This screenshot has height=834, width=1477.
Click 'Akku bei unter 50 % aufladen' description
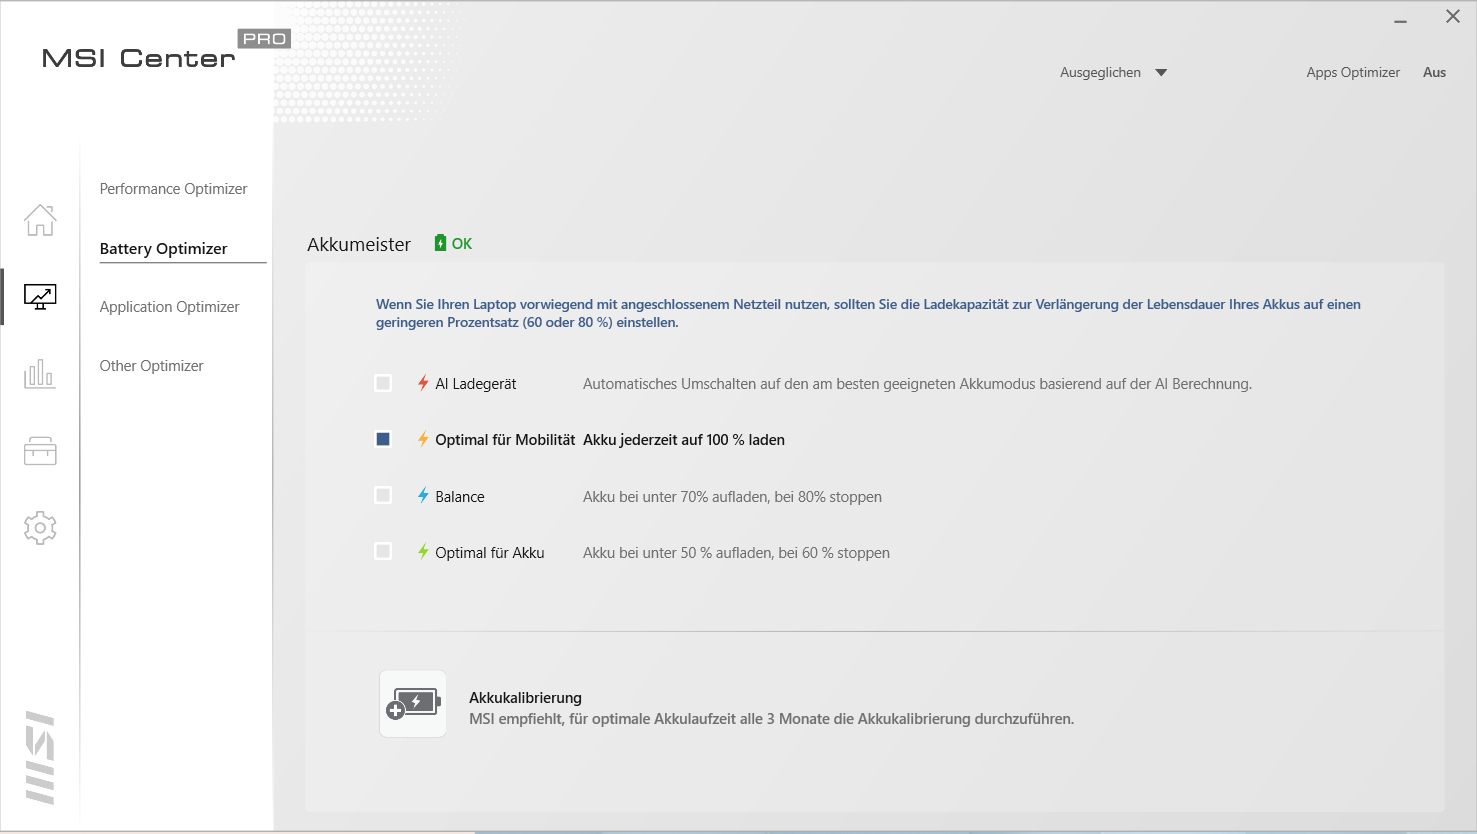736,553
